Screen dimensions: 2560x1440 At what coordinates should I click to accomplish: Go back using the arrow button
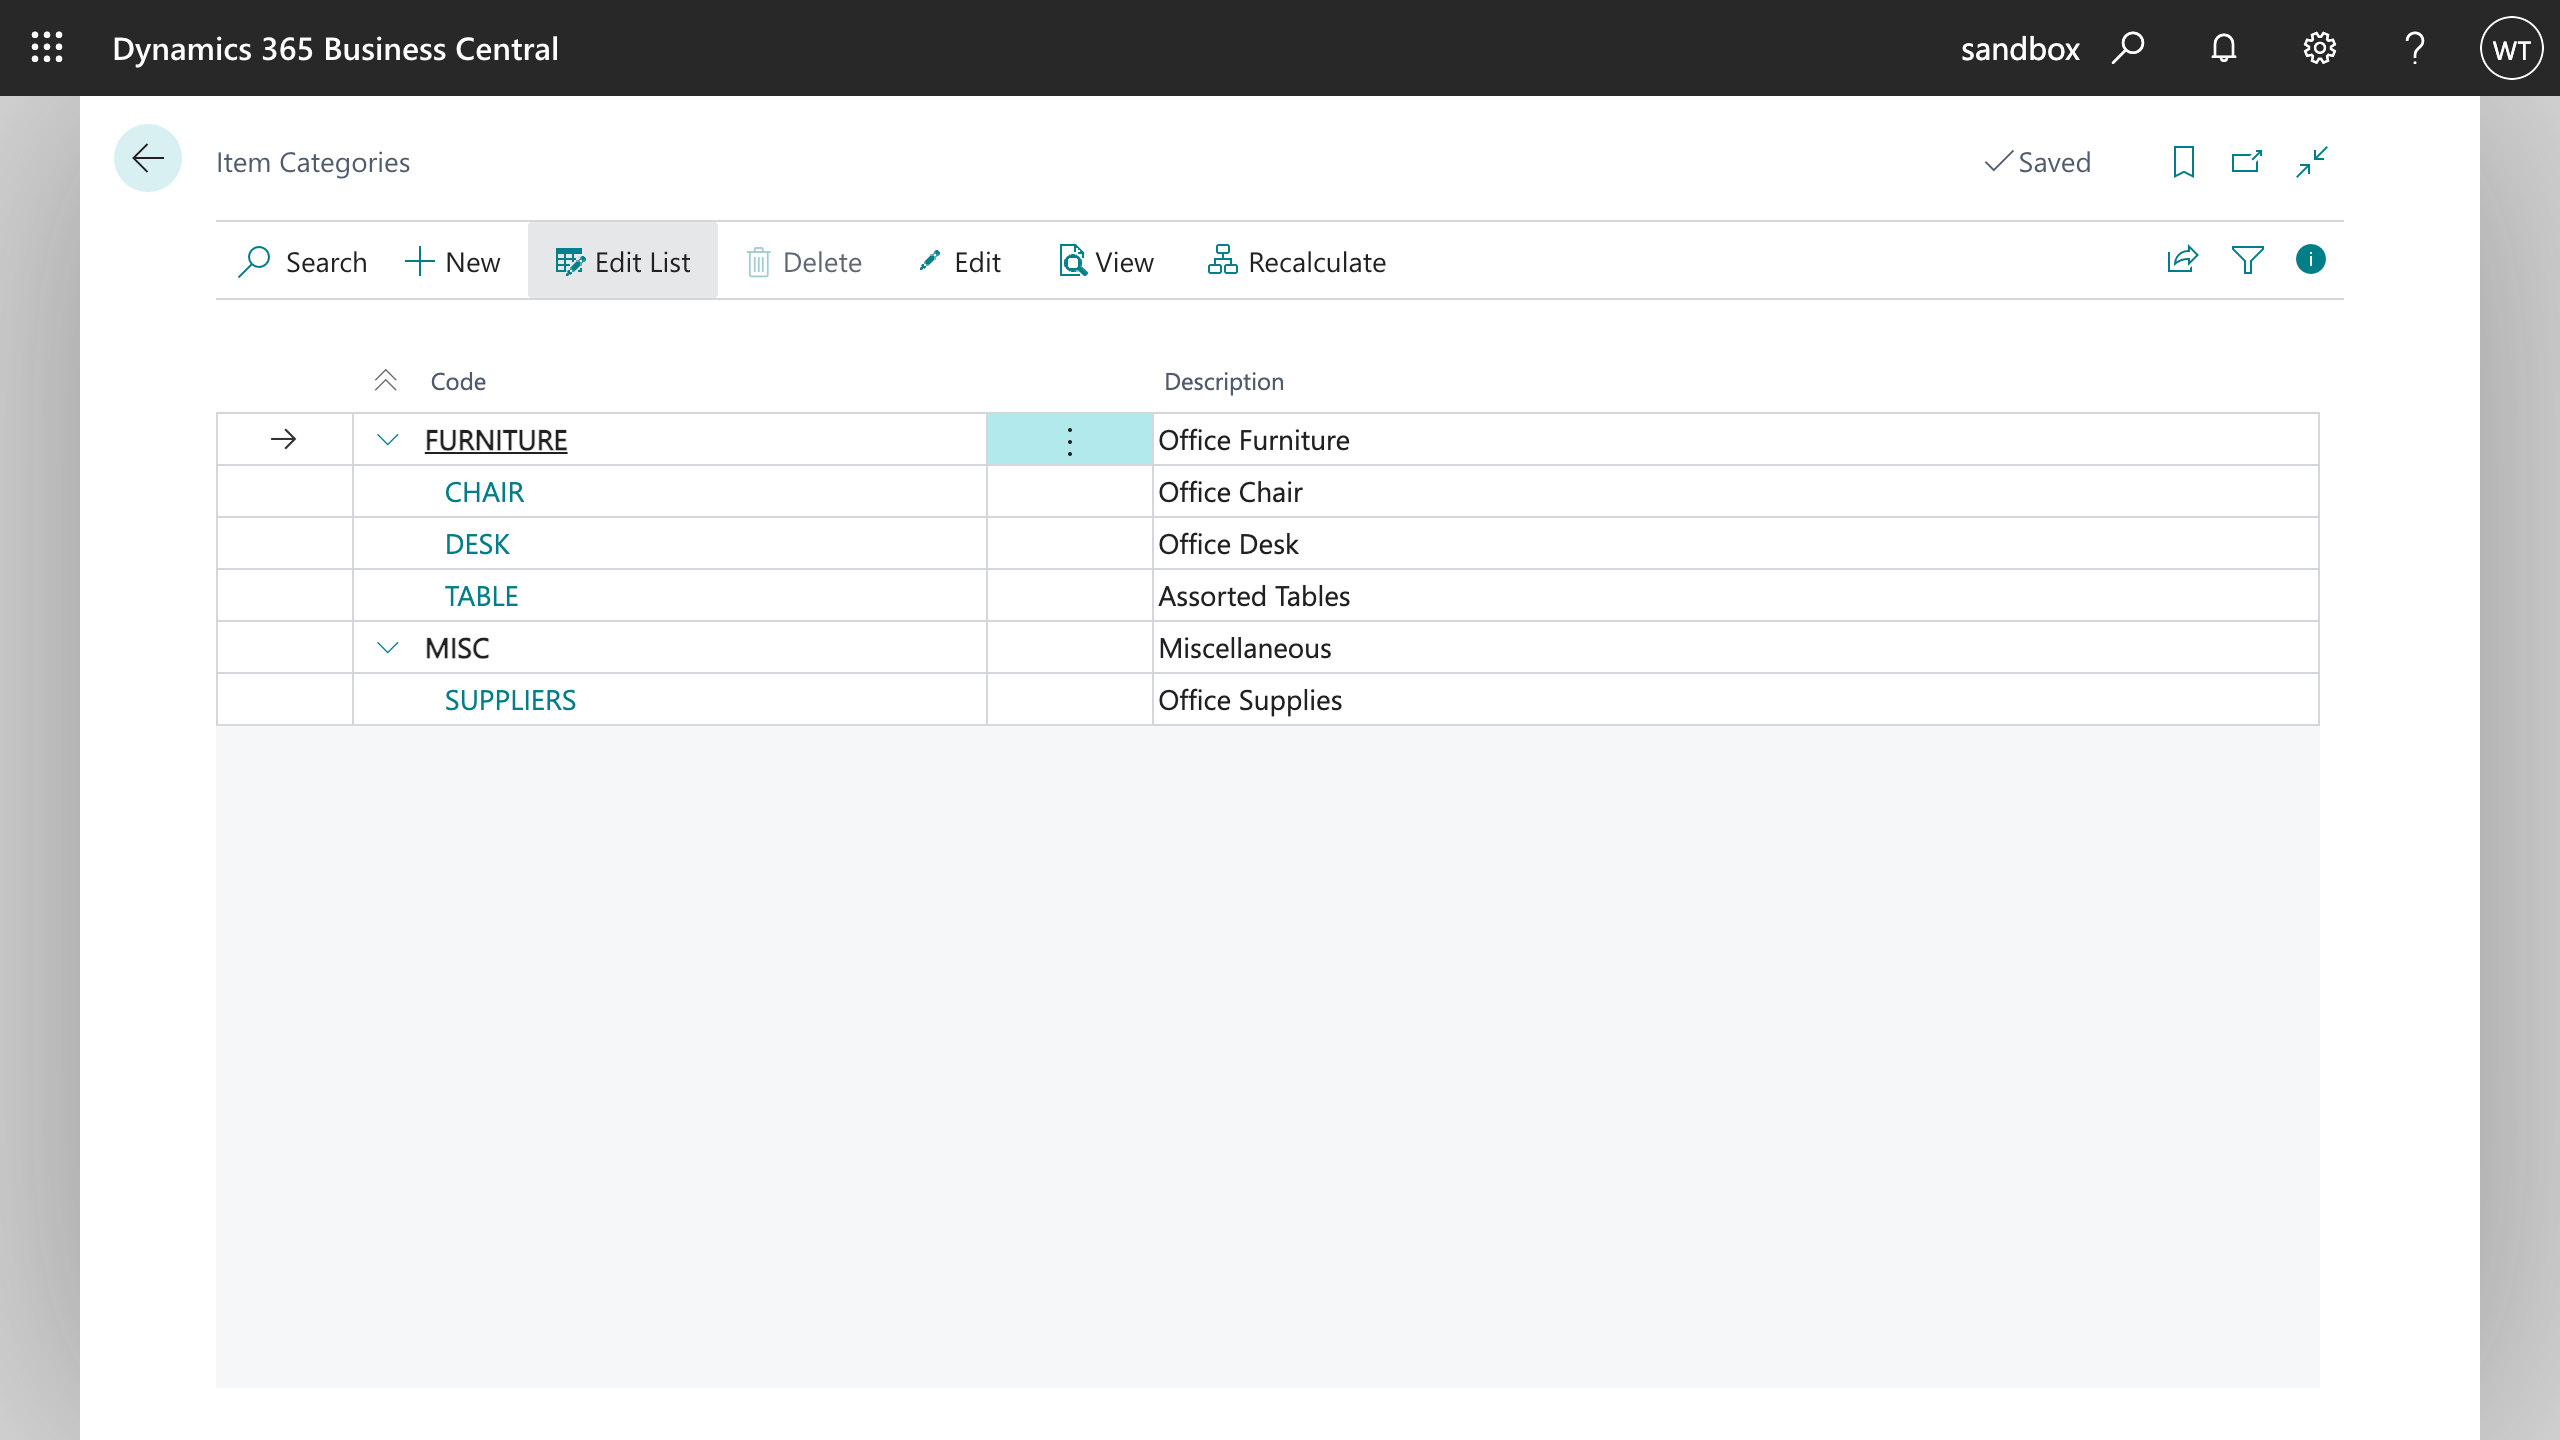point(148,158)
